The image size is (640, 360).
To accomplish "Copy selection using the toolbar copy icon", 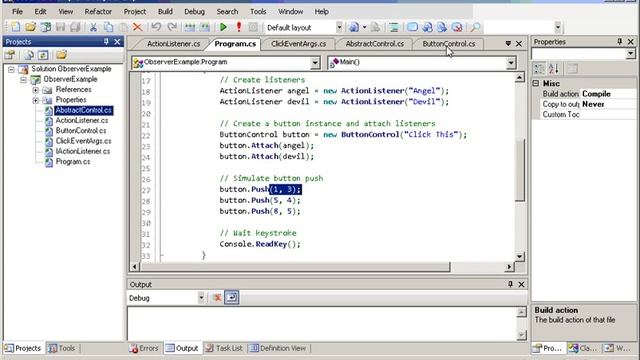I will [108, 27].
